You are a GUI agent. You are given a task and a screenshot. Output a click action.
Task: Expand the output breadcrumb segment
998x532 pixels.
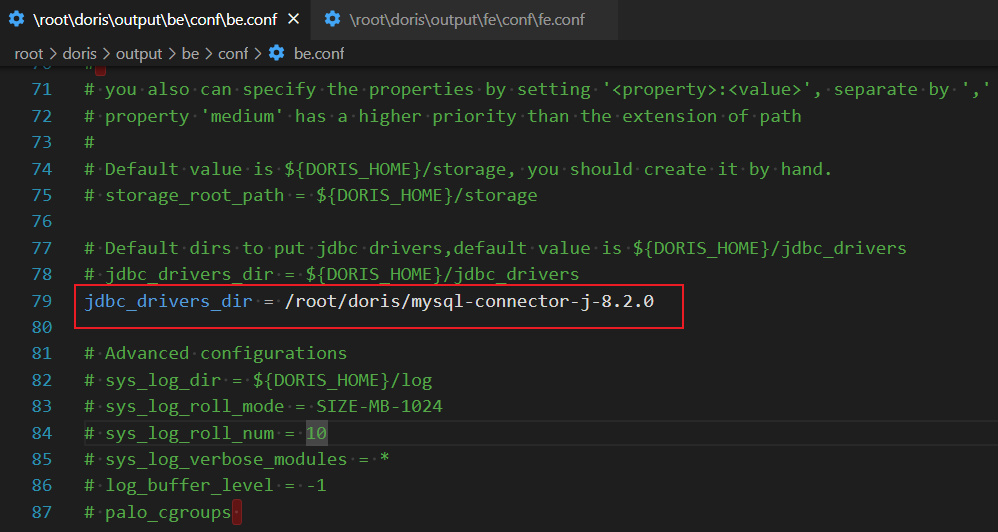(x=140, y=53)
